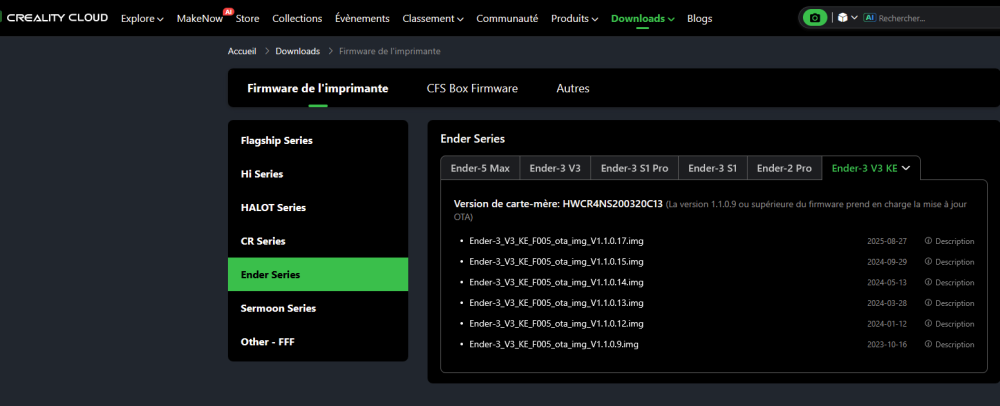The height and width of the screenshot is (406, 1000).
Task: Open the cube search-type dropdown arrow
Action: [855, 18]
